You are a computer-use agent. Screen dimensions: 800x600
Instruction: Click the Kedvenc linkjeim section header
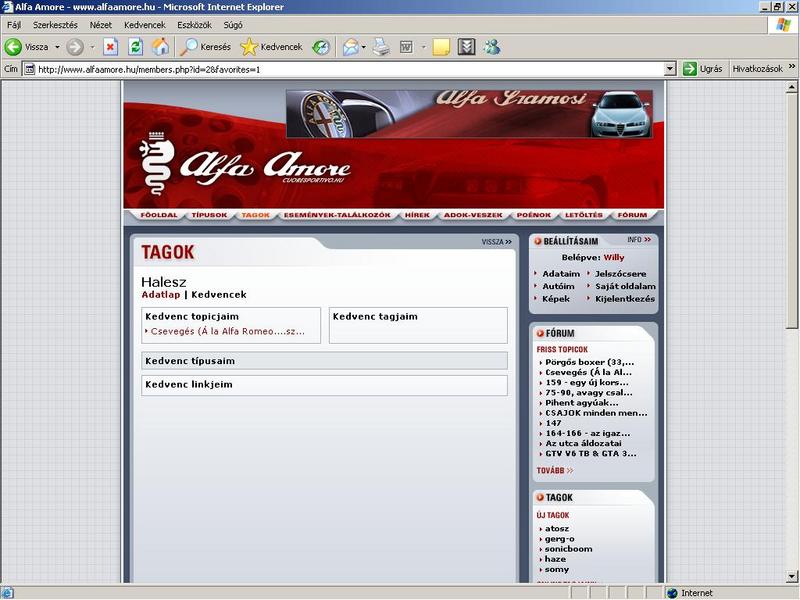[324, 385]
